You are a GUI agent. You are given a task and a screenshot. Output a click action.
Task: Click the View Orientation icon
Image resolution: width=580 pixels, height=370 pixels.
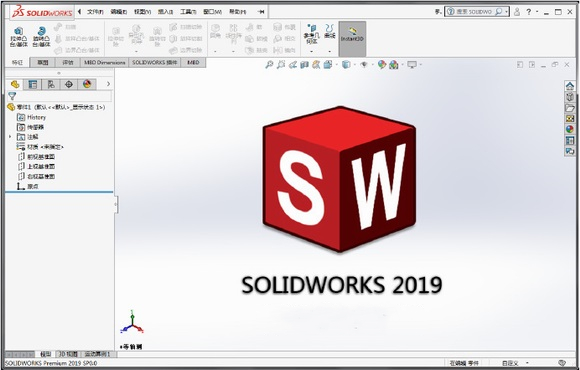tap(328, 65)
